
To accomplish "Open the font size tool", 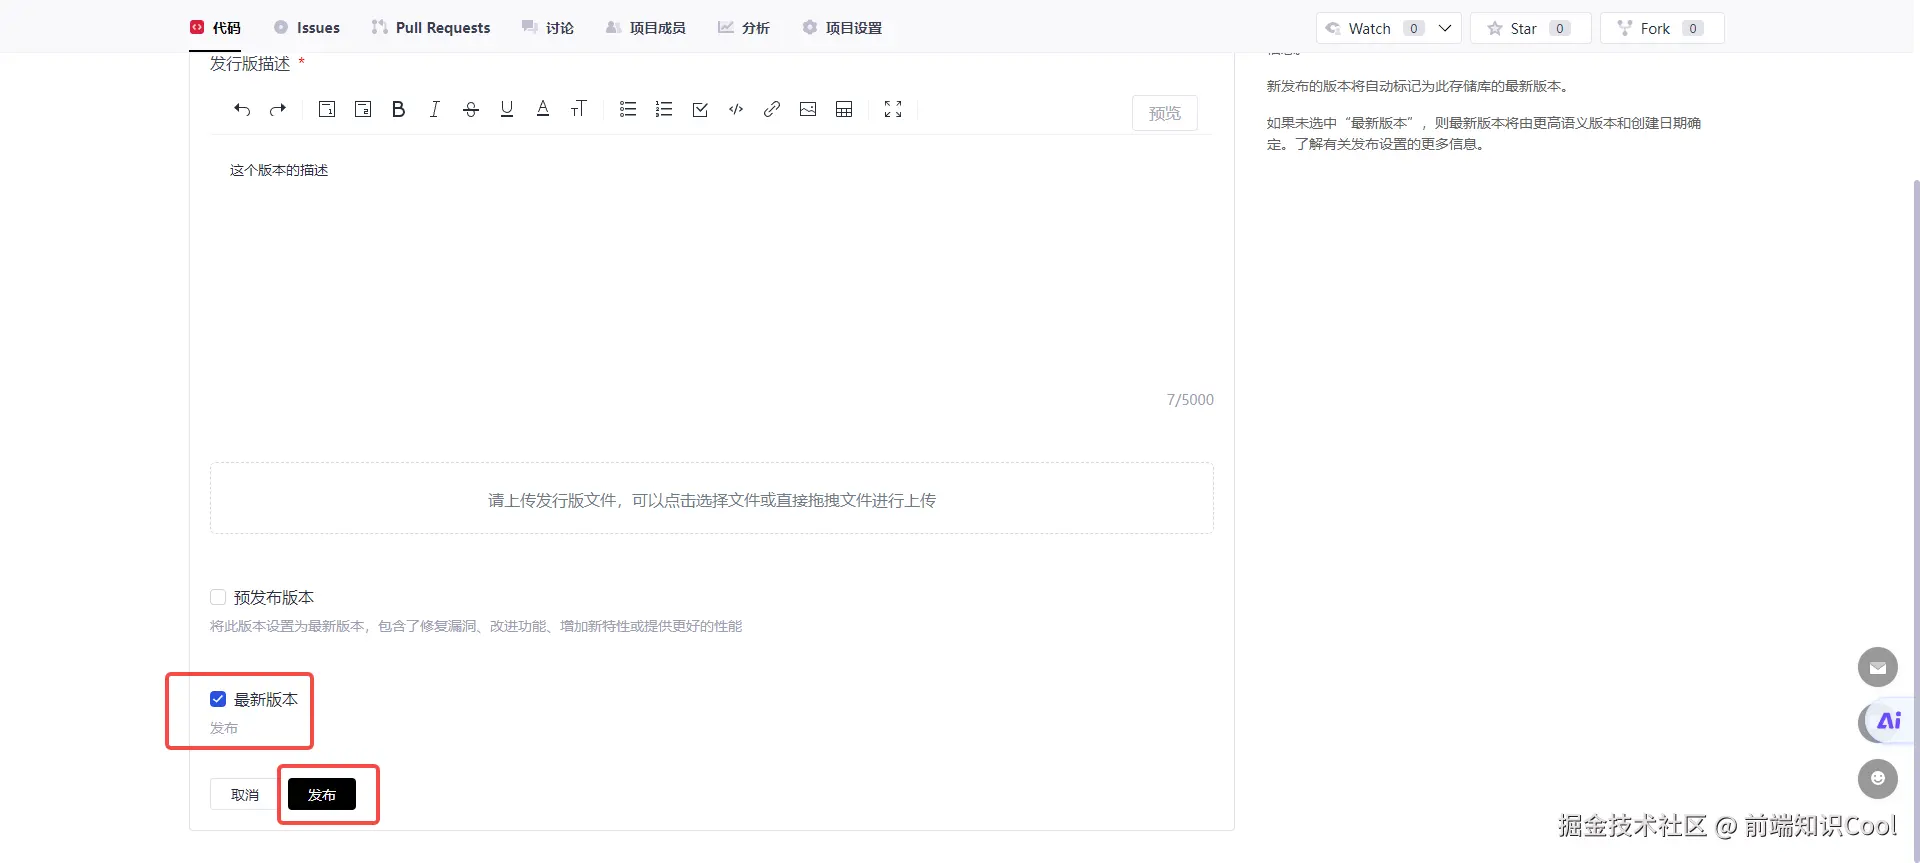I will tap(578, 110).
